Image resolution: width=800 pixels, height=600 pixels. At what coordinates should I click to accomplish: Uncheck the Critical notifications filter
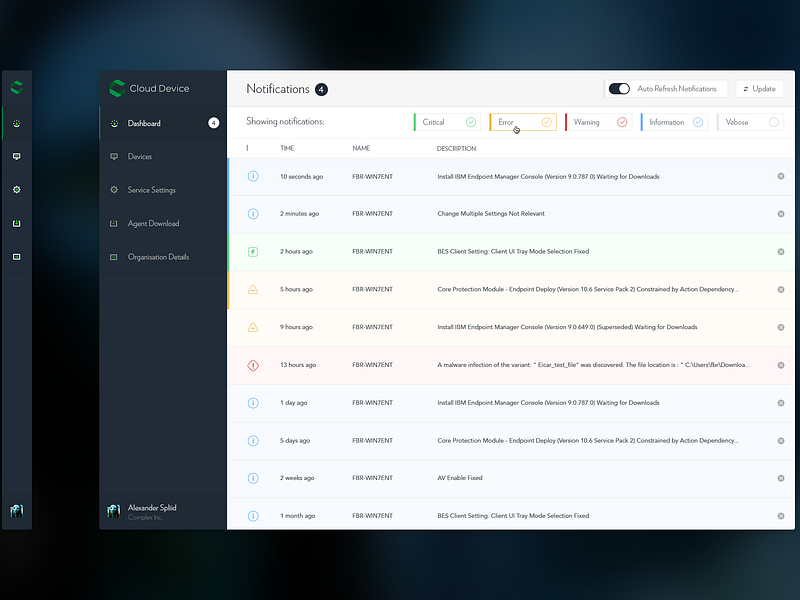tap(471, 121)
